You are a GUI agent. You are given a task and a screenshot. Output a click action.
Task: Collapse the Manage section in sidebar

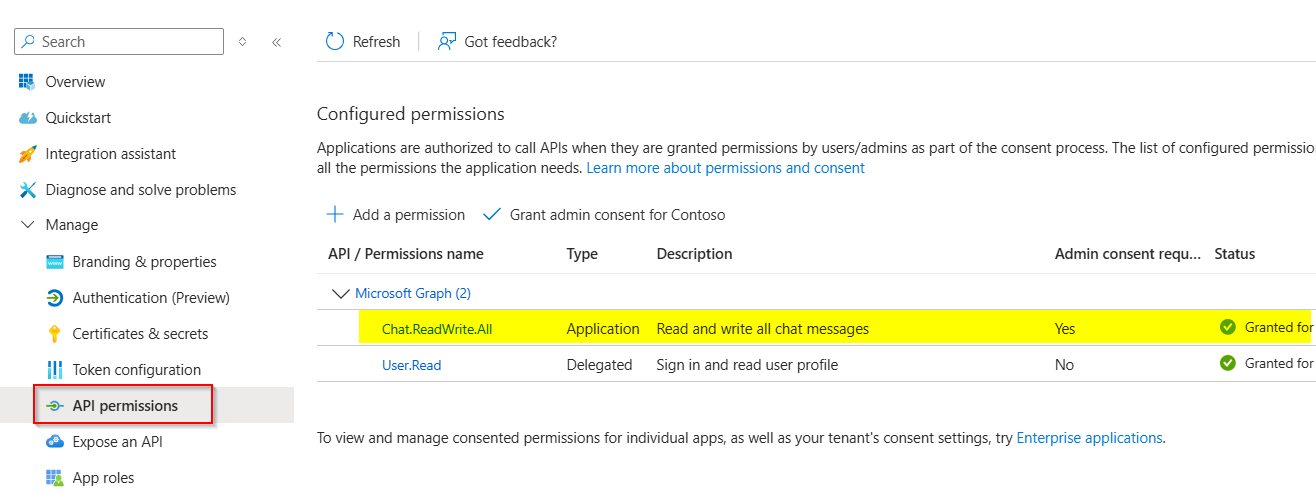(x=27, y=226)
